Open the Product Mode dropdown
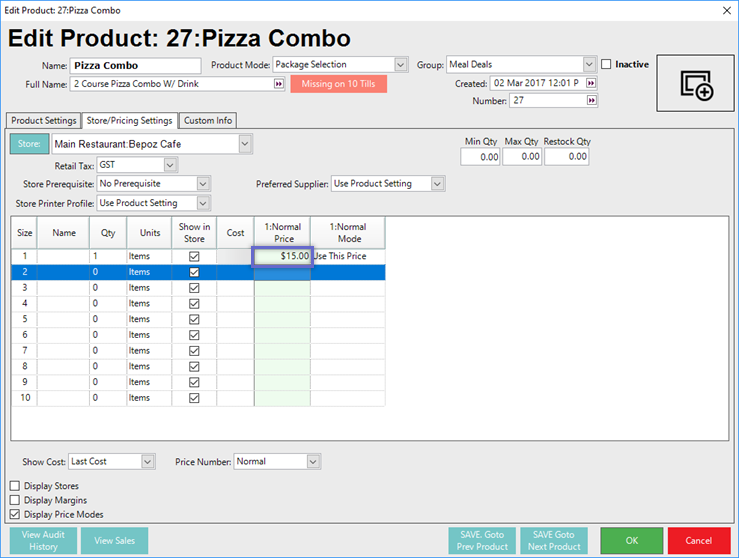Image resolution: width=739 pixels, height=558 pixels. pos(400,65)
